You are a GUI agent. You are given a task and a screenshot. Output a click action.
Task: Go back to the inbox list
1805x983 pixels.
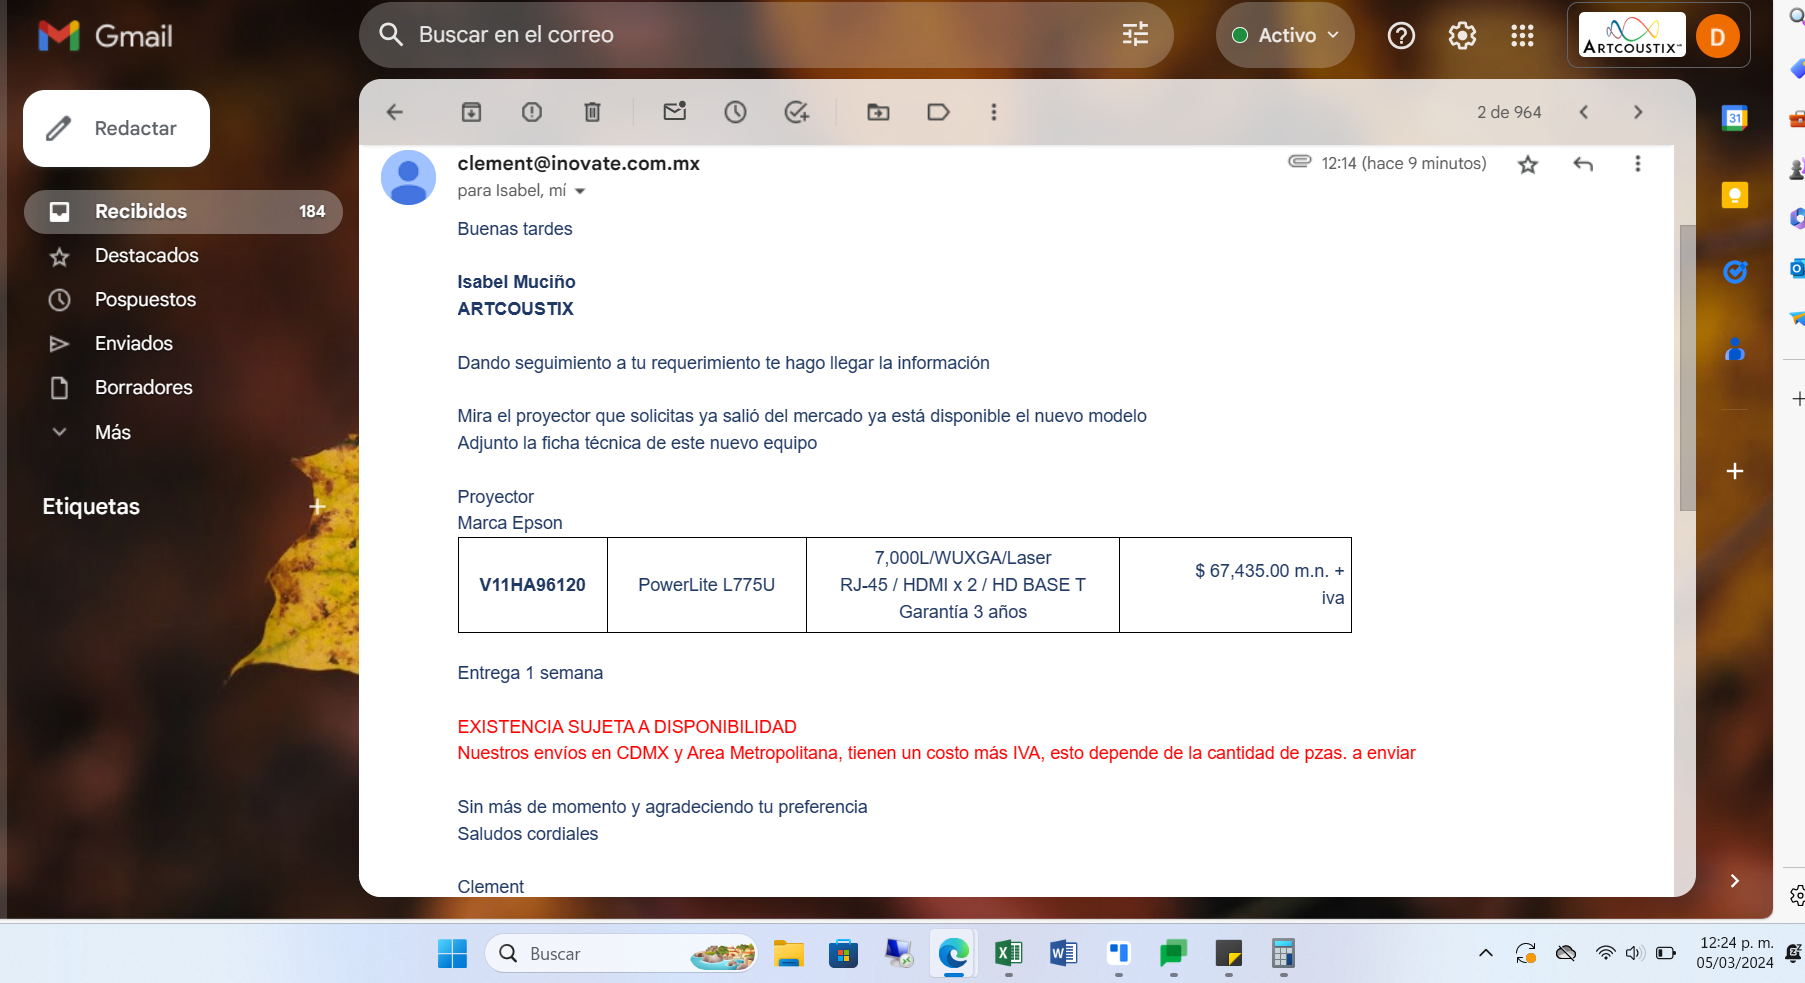[x=395, y=112]
